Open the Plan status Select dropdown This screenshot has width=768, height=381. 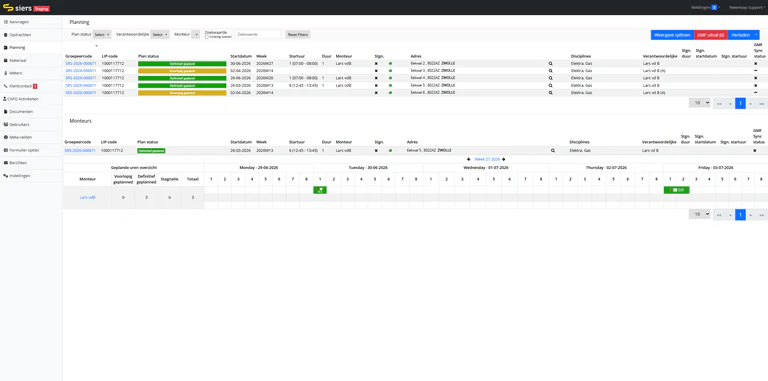[102, 34]
